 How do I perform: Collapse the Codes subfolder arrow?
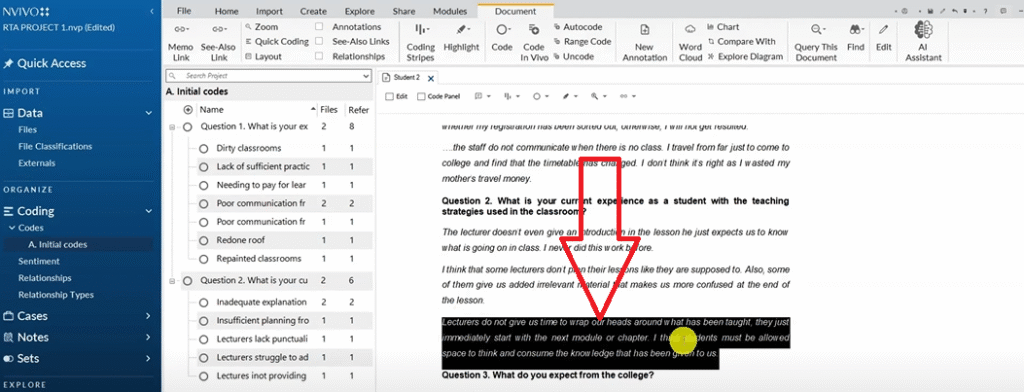12,228
